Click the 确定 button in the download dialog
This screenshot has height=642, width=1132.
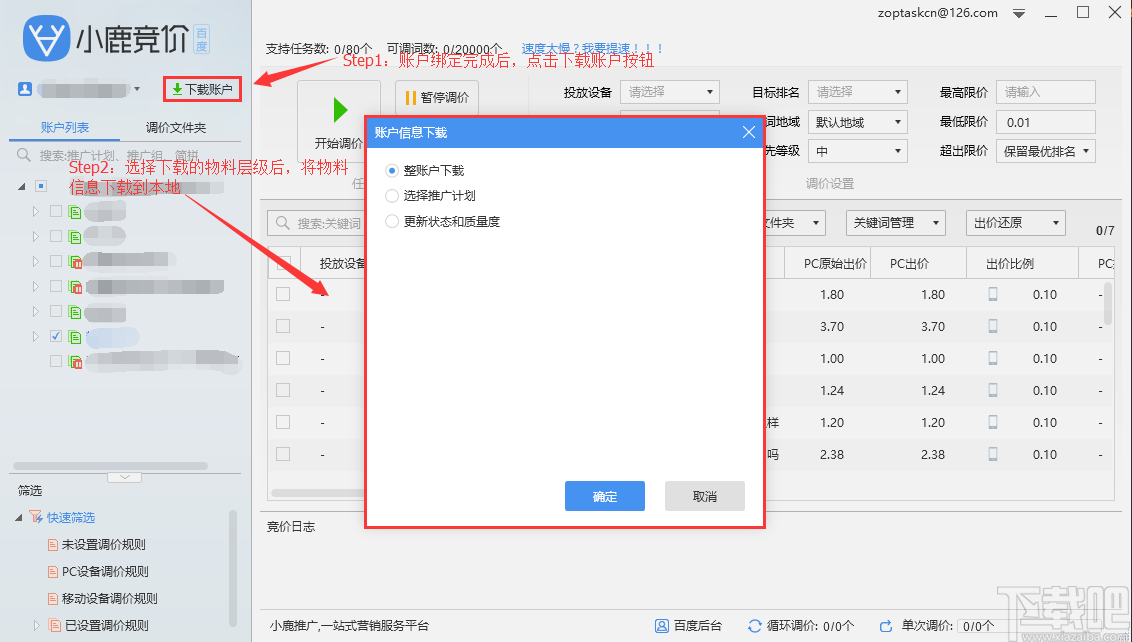coord(604,495)
